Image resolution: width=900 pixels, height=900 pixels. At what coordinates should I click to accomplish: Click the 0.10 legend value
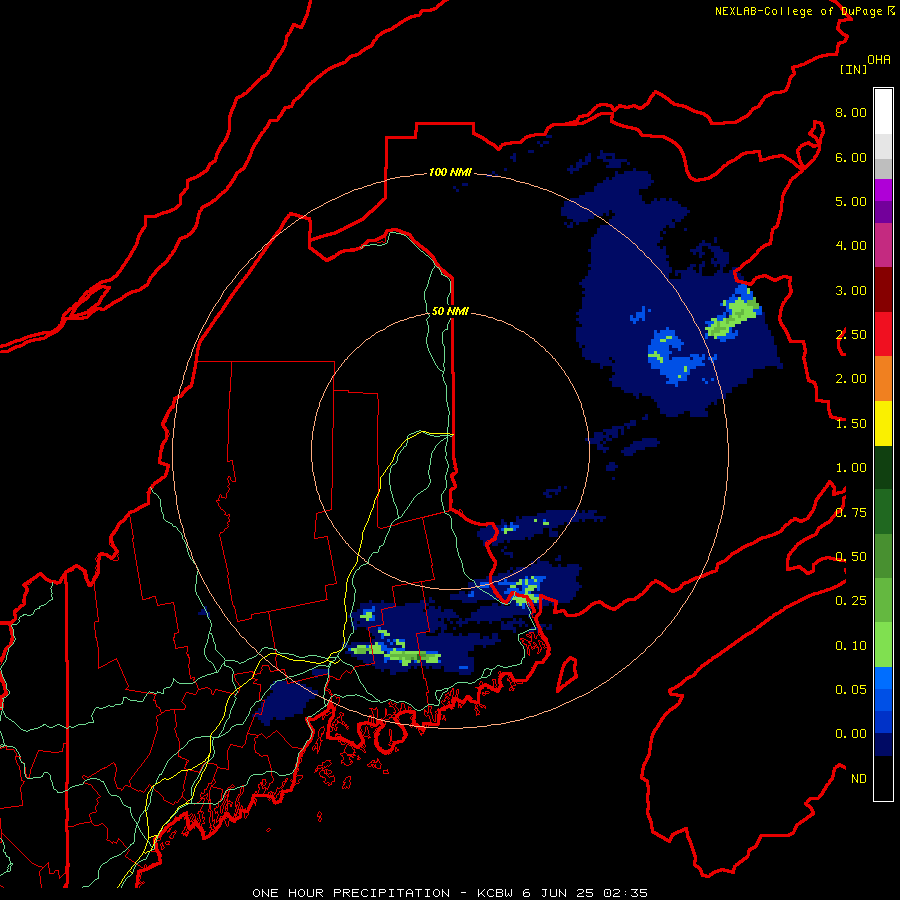click(x=851, y=646)
